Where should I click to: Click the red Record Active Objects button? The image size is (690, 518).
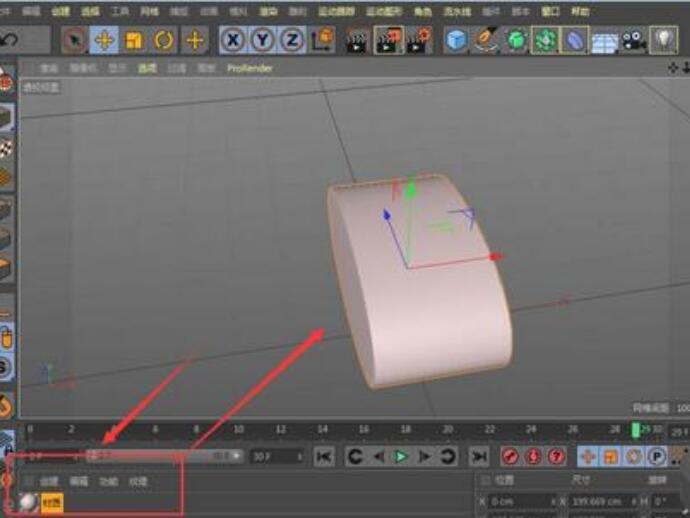[509, 456]
